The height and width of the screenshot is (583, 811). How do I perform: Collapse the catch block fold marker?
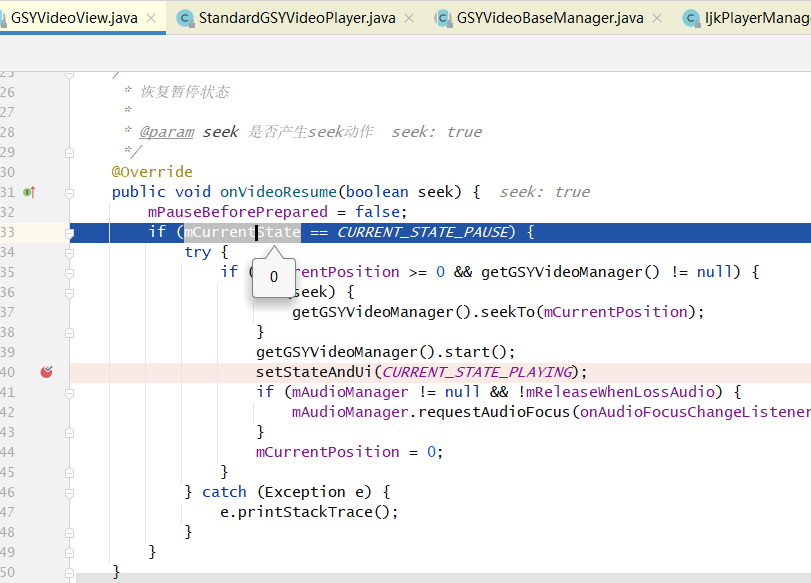tap(68, 491)
